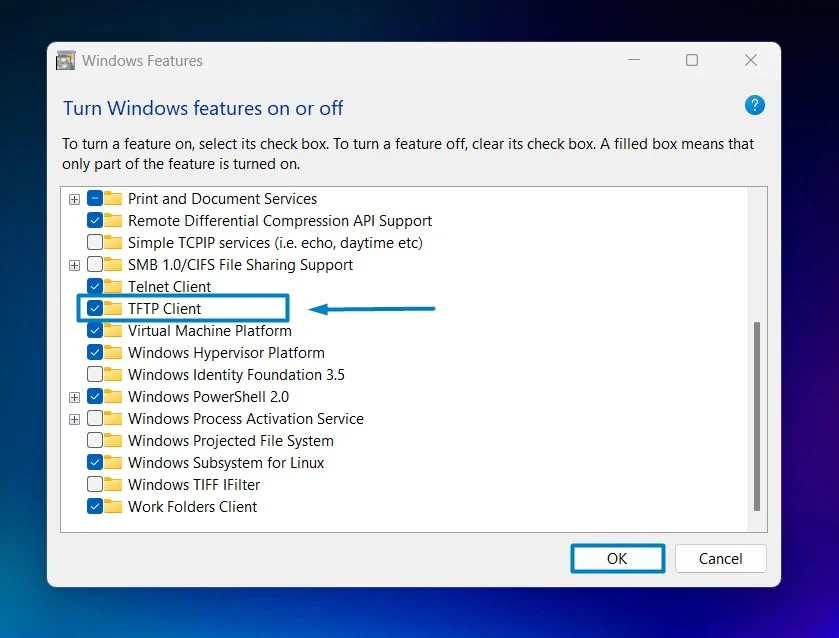
Task: Click the Virtual Machine Platform folder icon
Action: 113,330
